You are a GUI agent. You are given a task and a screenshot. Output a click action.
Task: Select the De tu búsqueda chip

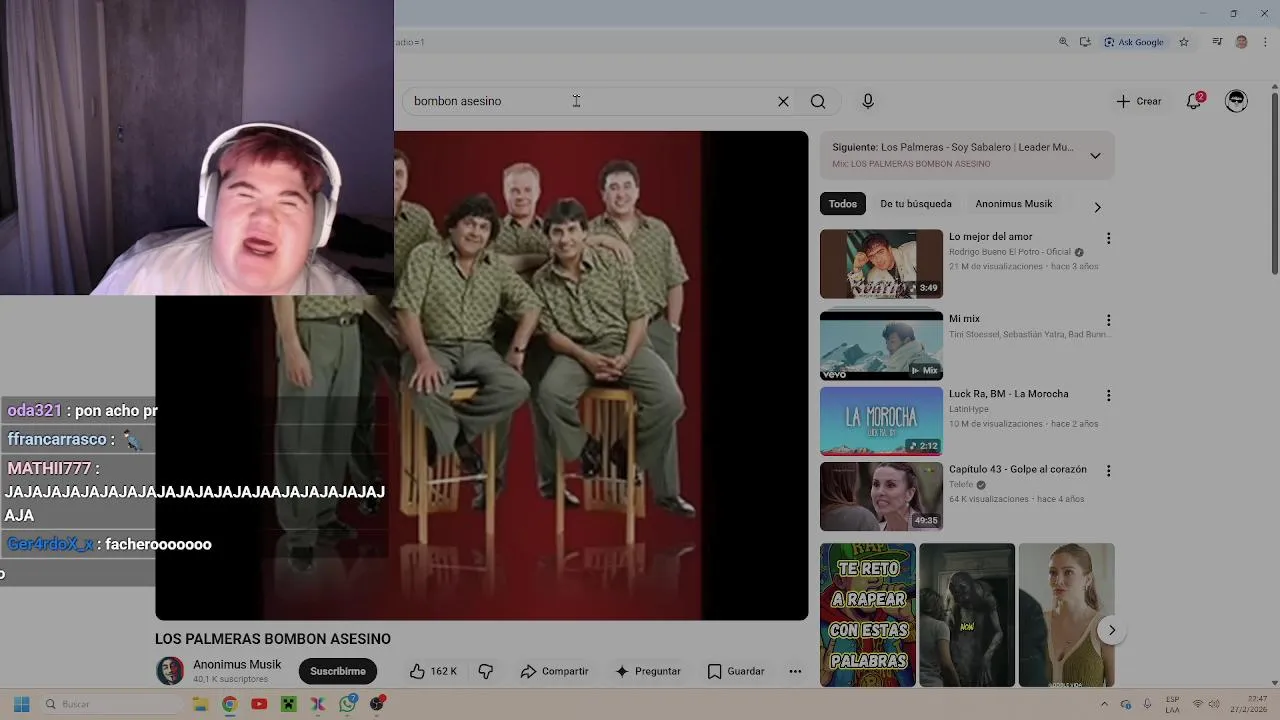[916, 204]
